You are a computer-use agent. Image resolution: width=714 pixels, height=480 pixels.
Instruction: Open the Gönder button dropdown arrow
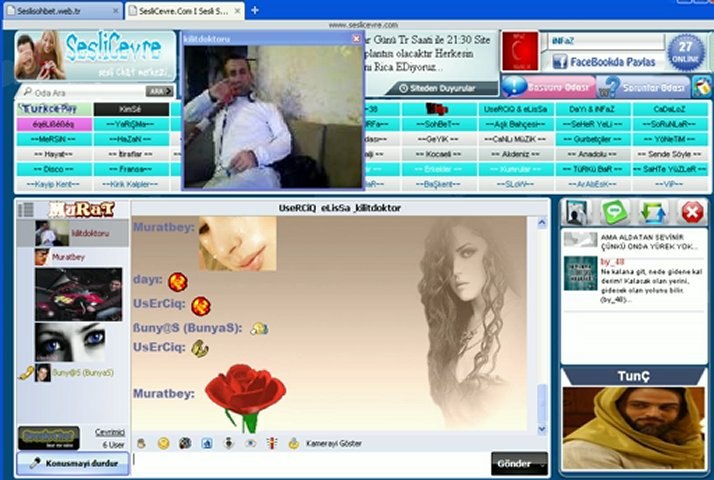pyautogui.click(x=542, y=464)
